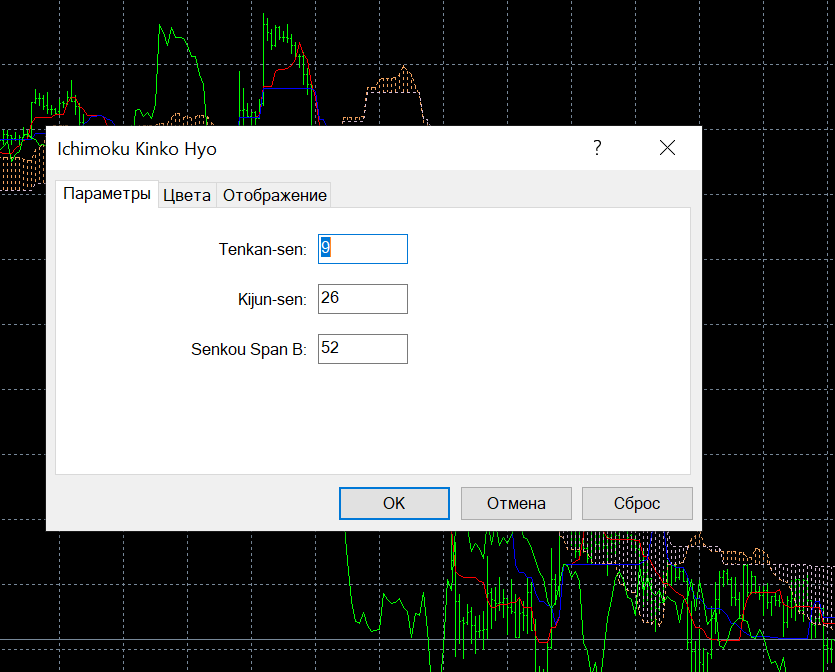Image resolution: width=835 pixels, height=672 pixels.
Task: Click the Senkou Span B label
Action: (x=248, y=349)
